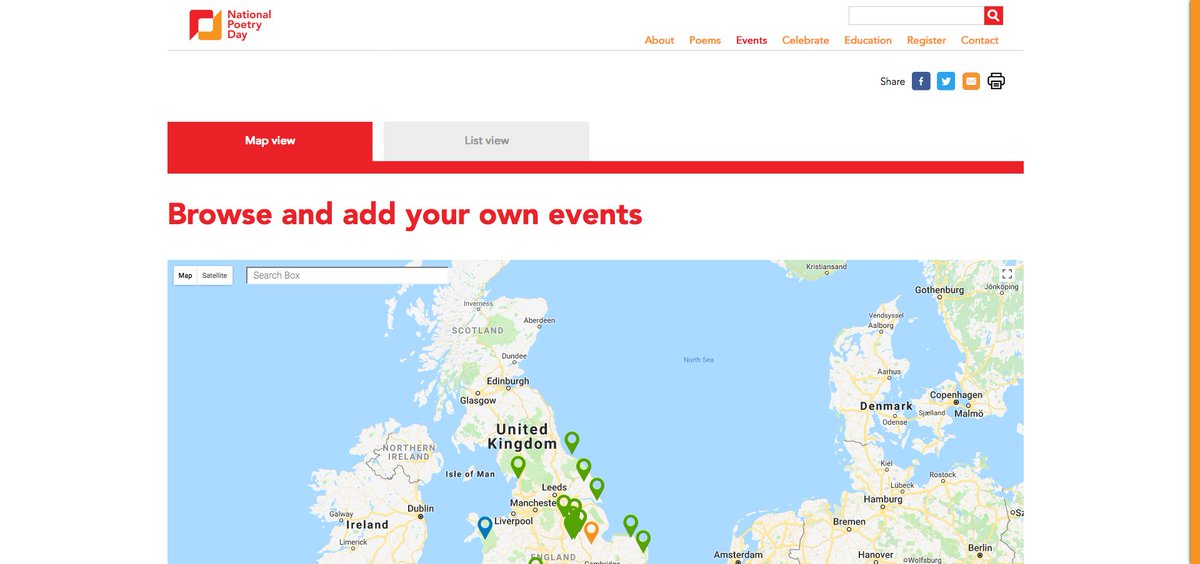Click green pin above Isle of Man label

518,466
